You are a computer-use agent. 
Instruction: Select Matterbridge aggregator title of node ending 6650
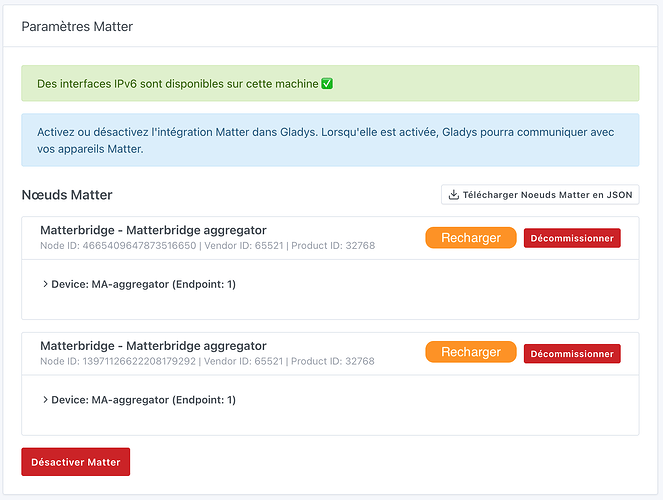[x=153, y=230]
